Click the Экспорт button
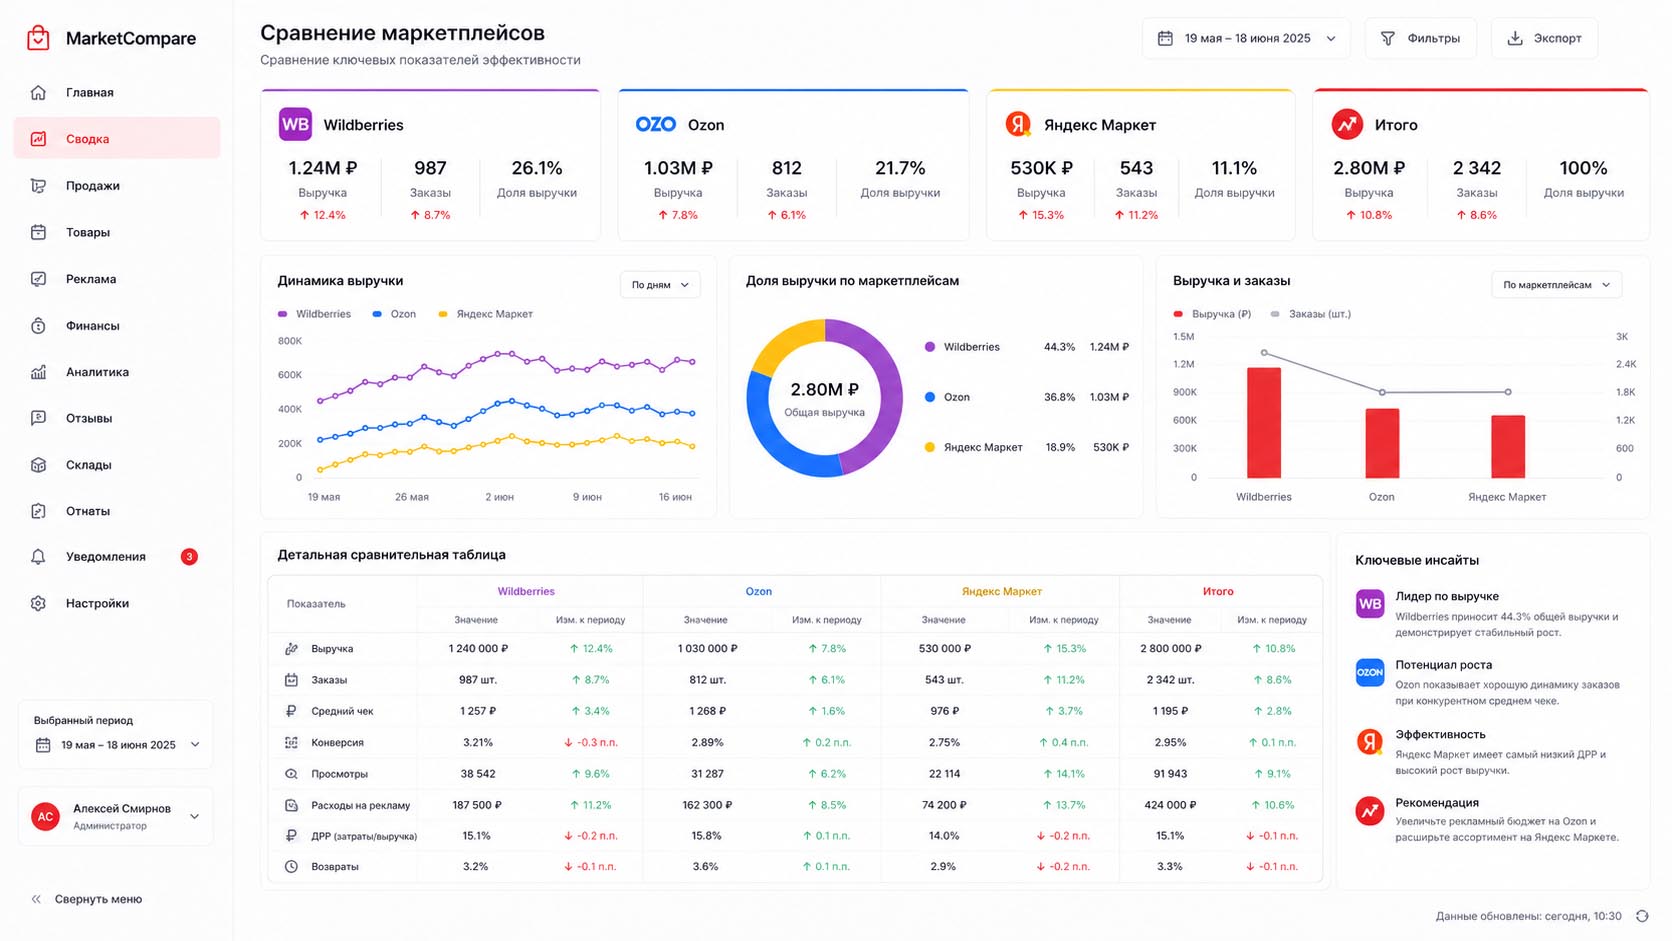 coord(1544,38)
